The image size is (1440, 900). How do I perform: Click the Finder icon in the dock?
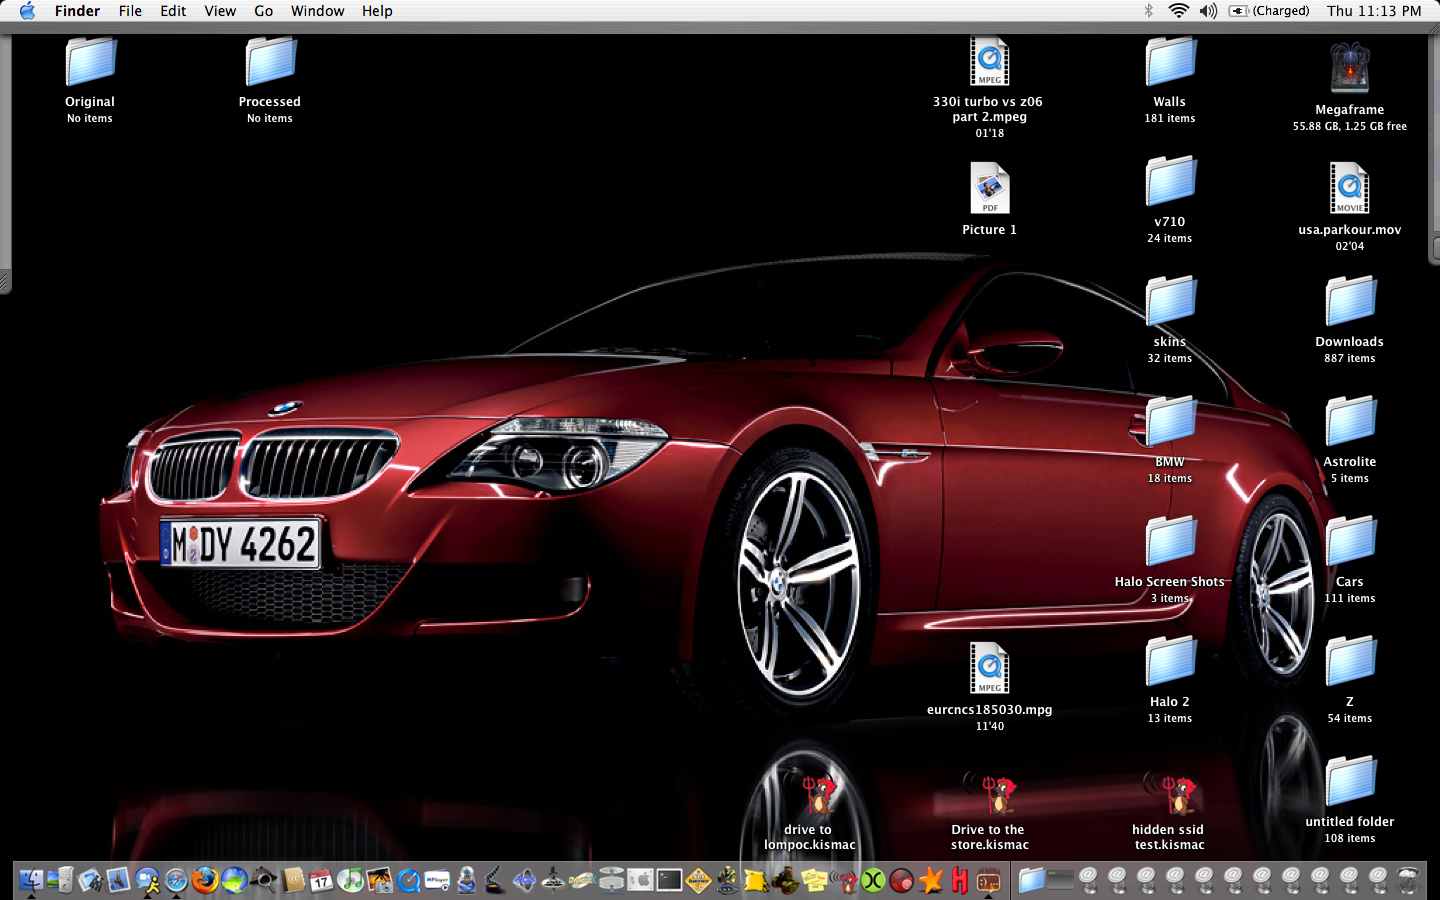point(32,880)
